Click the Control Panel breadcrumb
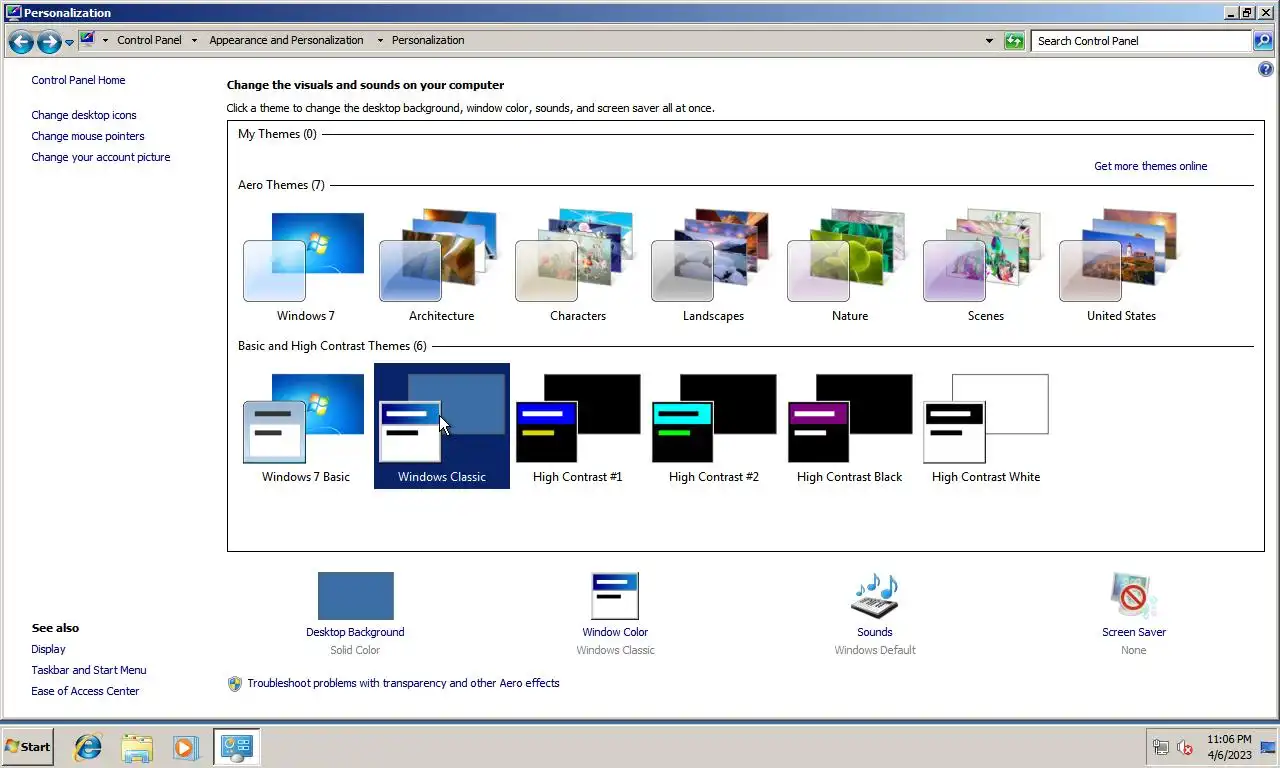This screenshot has width=1280, height=768. point(149,40)
